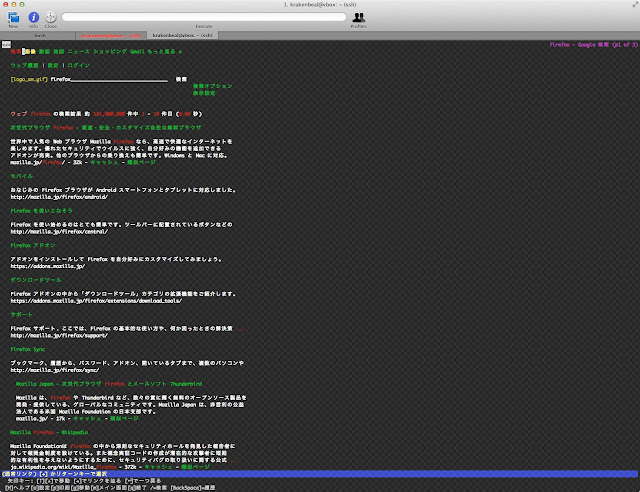Open the Mozilla Japan result title link

click(109, 384)
